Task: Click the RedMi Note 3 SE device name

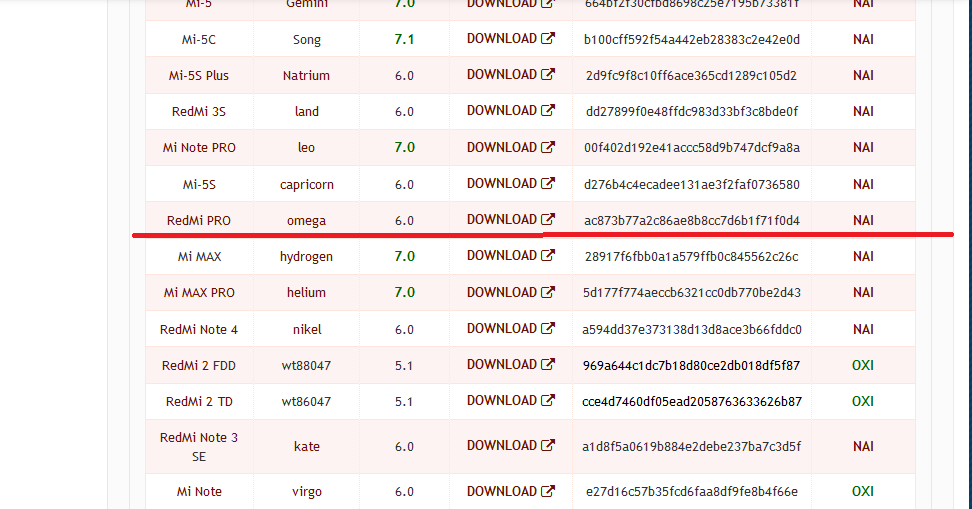Action: point(199,447)
